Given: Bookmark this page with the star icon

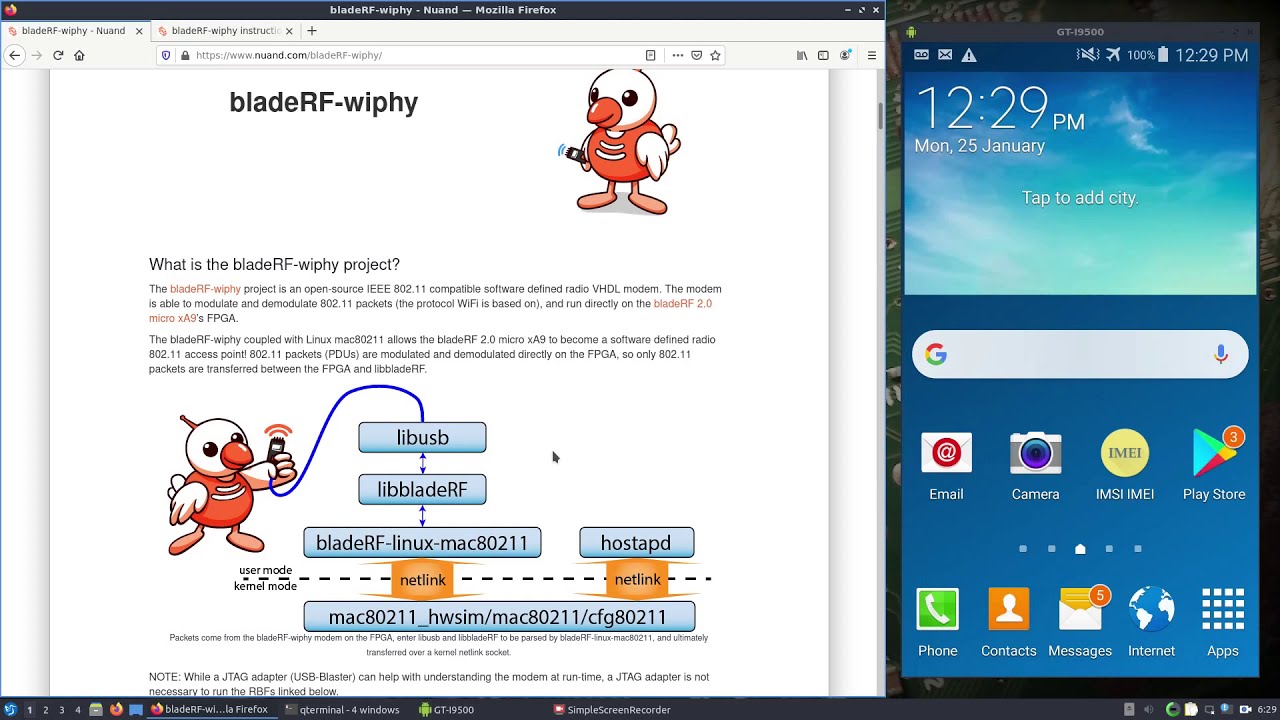Looking at the screenshot, I should (x=715, y=55).
